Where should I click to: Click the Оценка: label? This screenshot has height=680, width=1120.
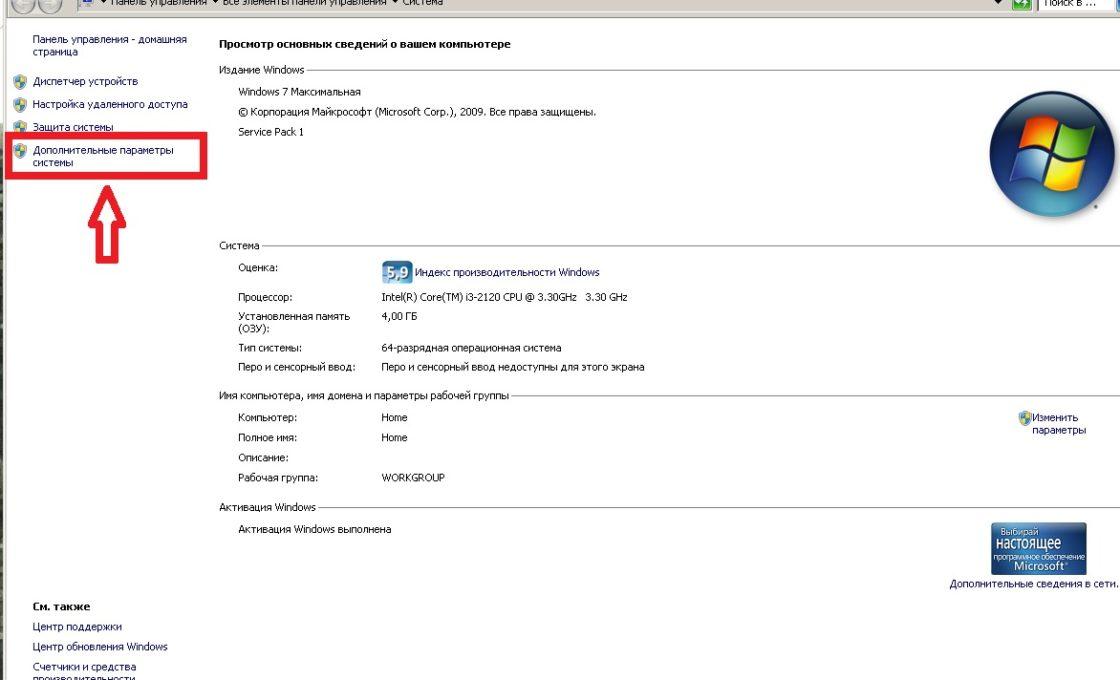[258, 268]
